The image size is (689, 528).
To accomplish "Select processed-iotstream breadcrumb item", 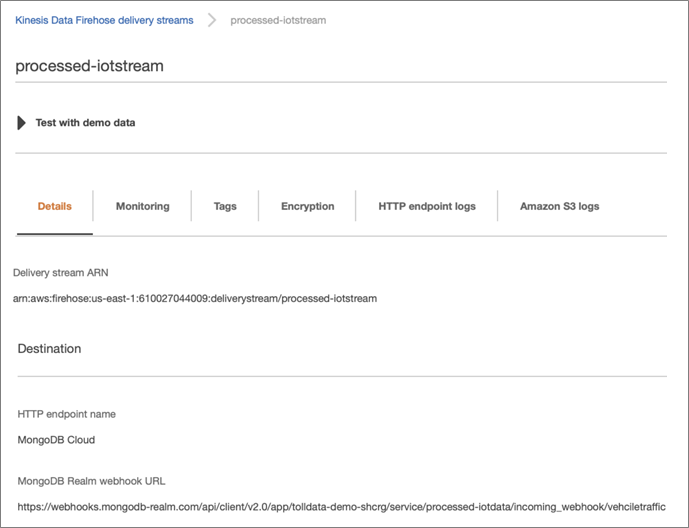I will click(278, 20).
